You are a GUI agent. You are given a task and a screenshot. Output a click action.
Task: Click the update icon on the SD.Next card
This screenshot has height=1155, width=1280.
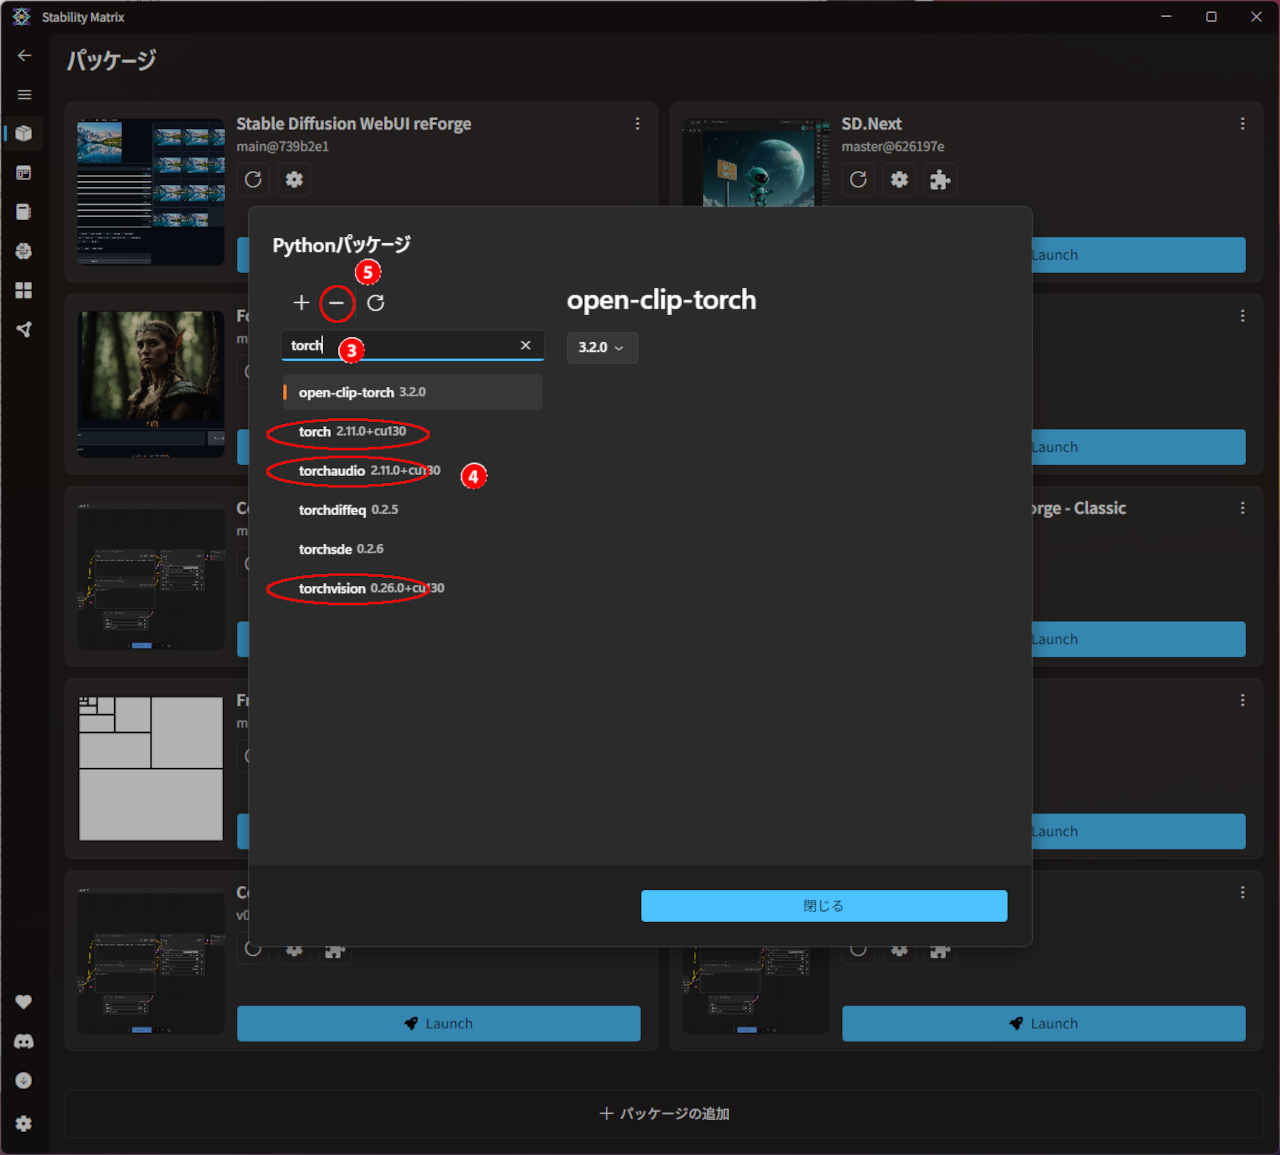tap(858, 179)
